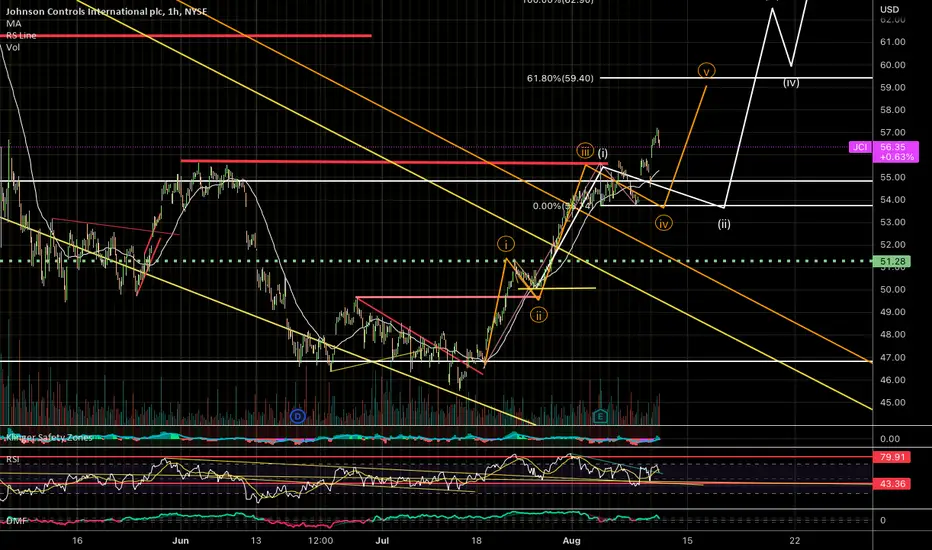The height and width of the screenshot is (550, 932).
Task: Click the white '(i)' wave label
Action: (602, 153)
